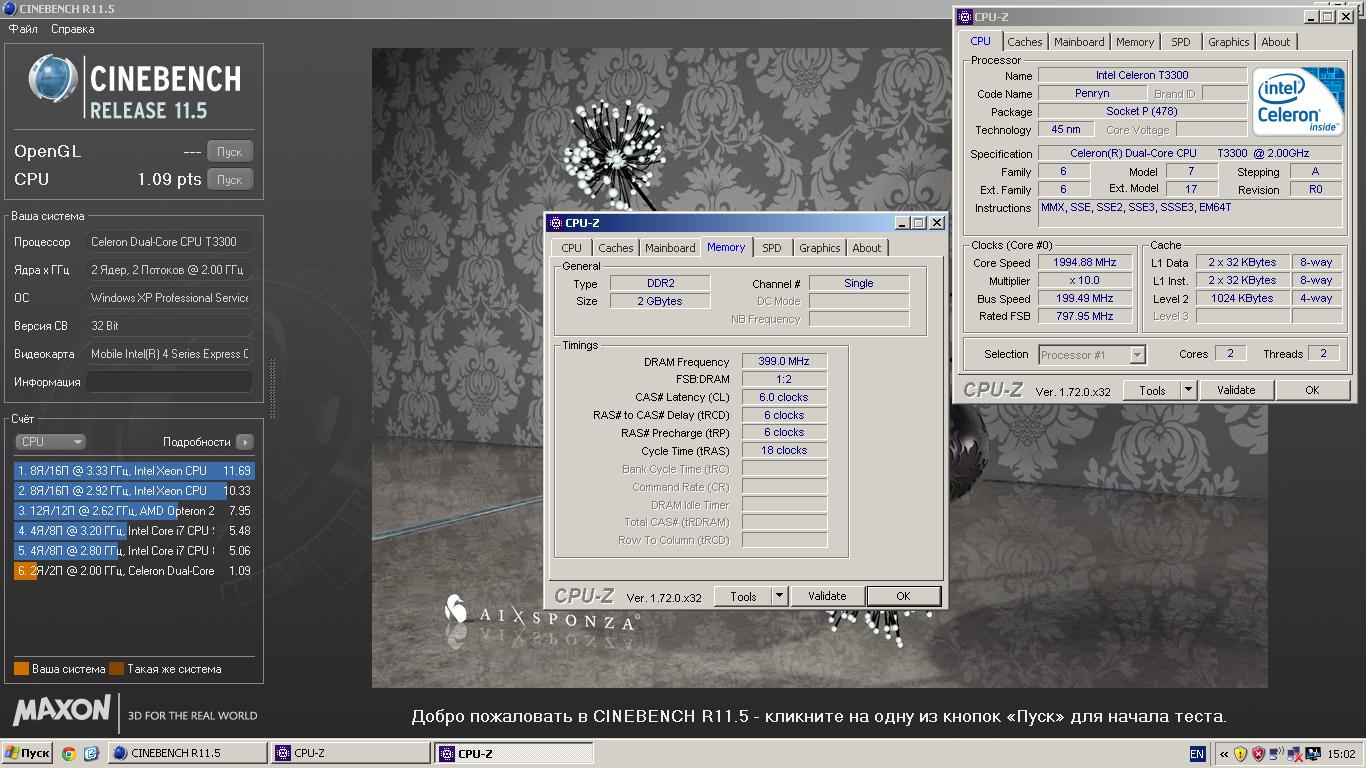
Task: Click the monitor graphics tray icon
Action: pos(1313,754)
